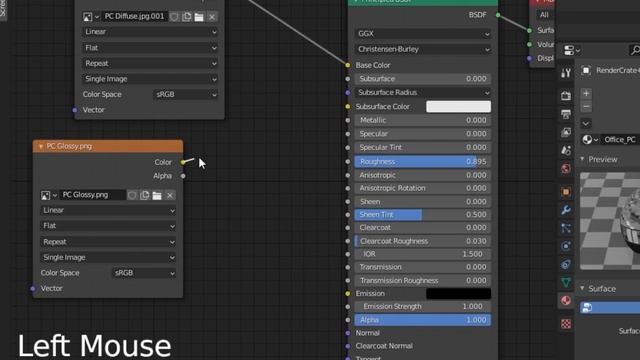The height and width of the screenshot is (360, 640).
Task: Click the Alpha output socket on PC Glossy
Action: pyautogui.click(x=183, y=176)
